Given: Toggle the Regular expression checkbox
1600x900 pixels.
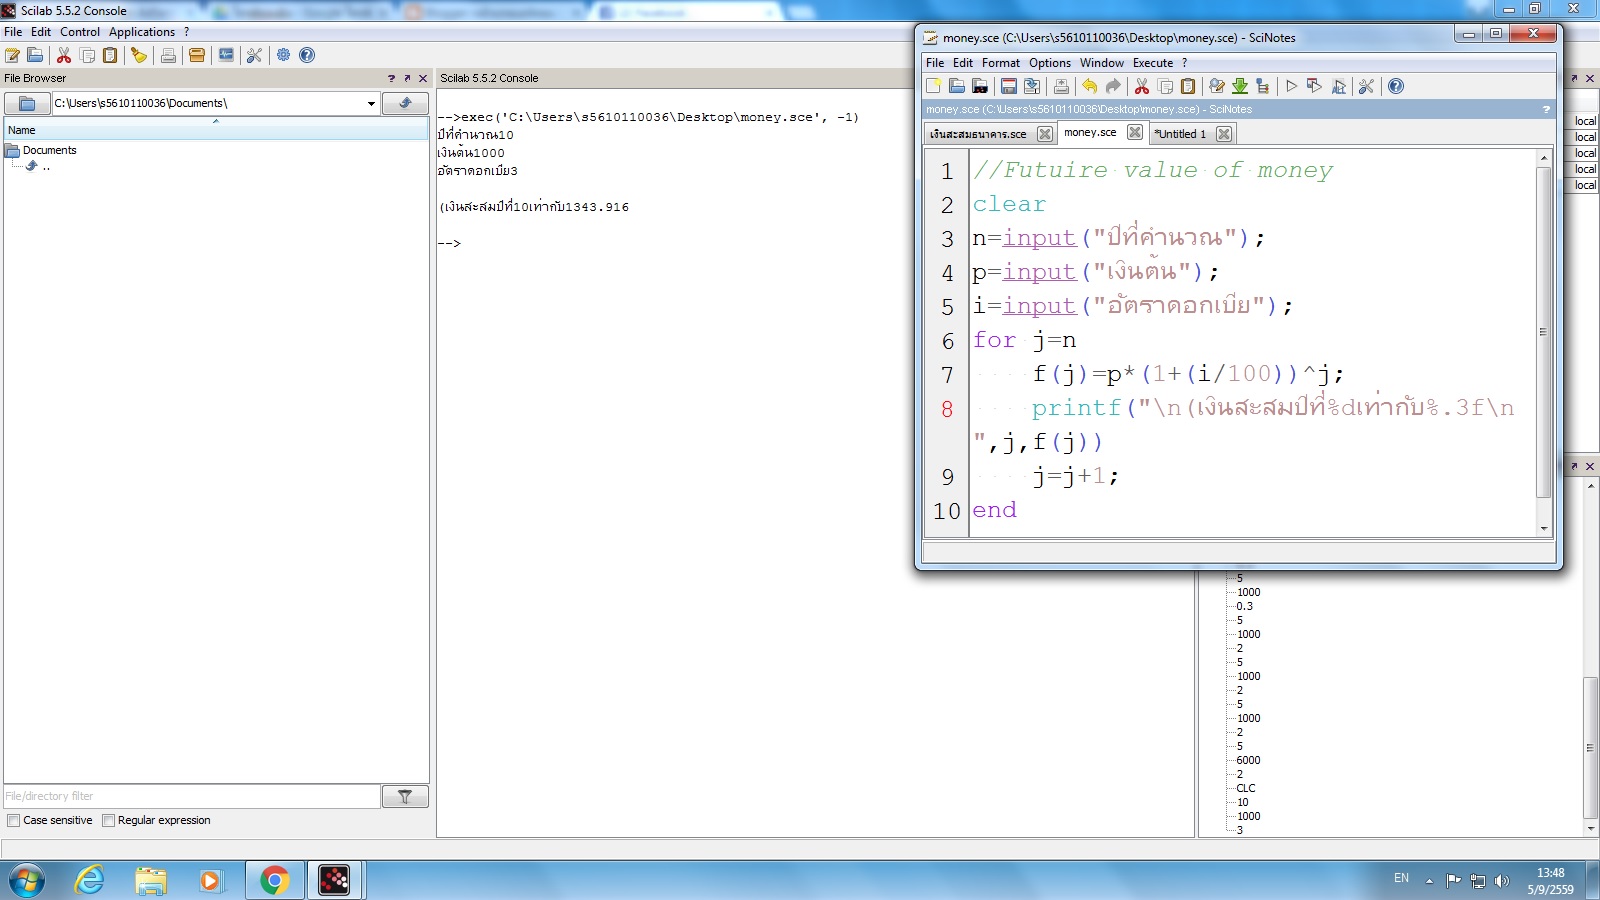Looking at the screenshot, I should (x=109, y=820).
